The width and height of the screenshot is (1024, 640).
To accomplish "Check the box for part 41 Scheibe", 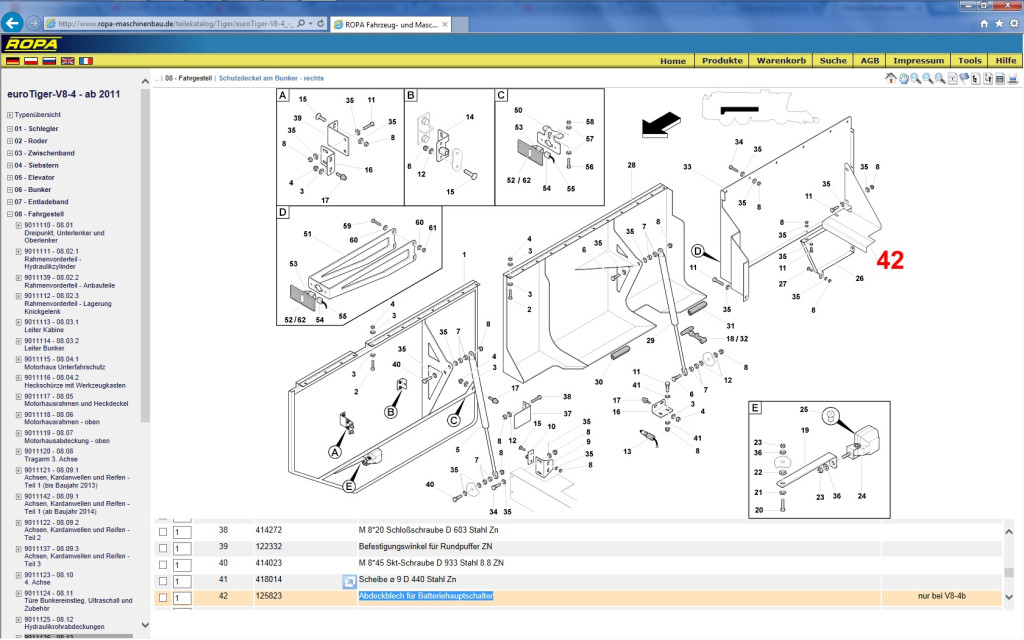I will click(163, 581).
